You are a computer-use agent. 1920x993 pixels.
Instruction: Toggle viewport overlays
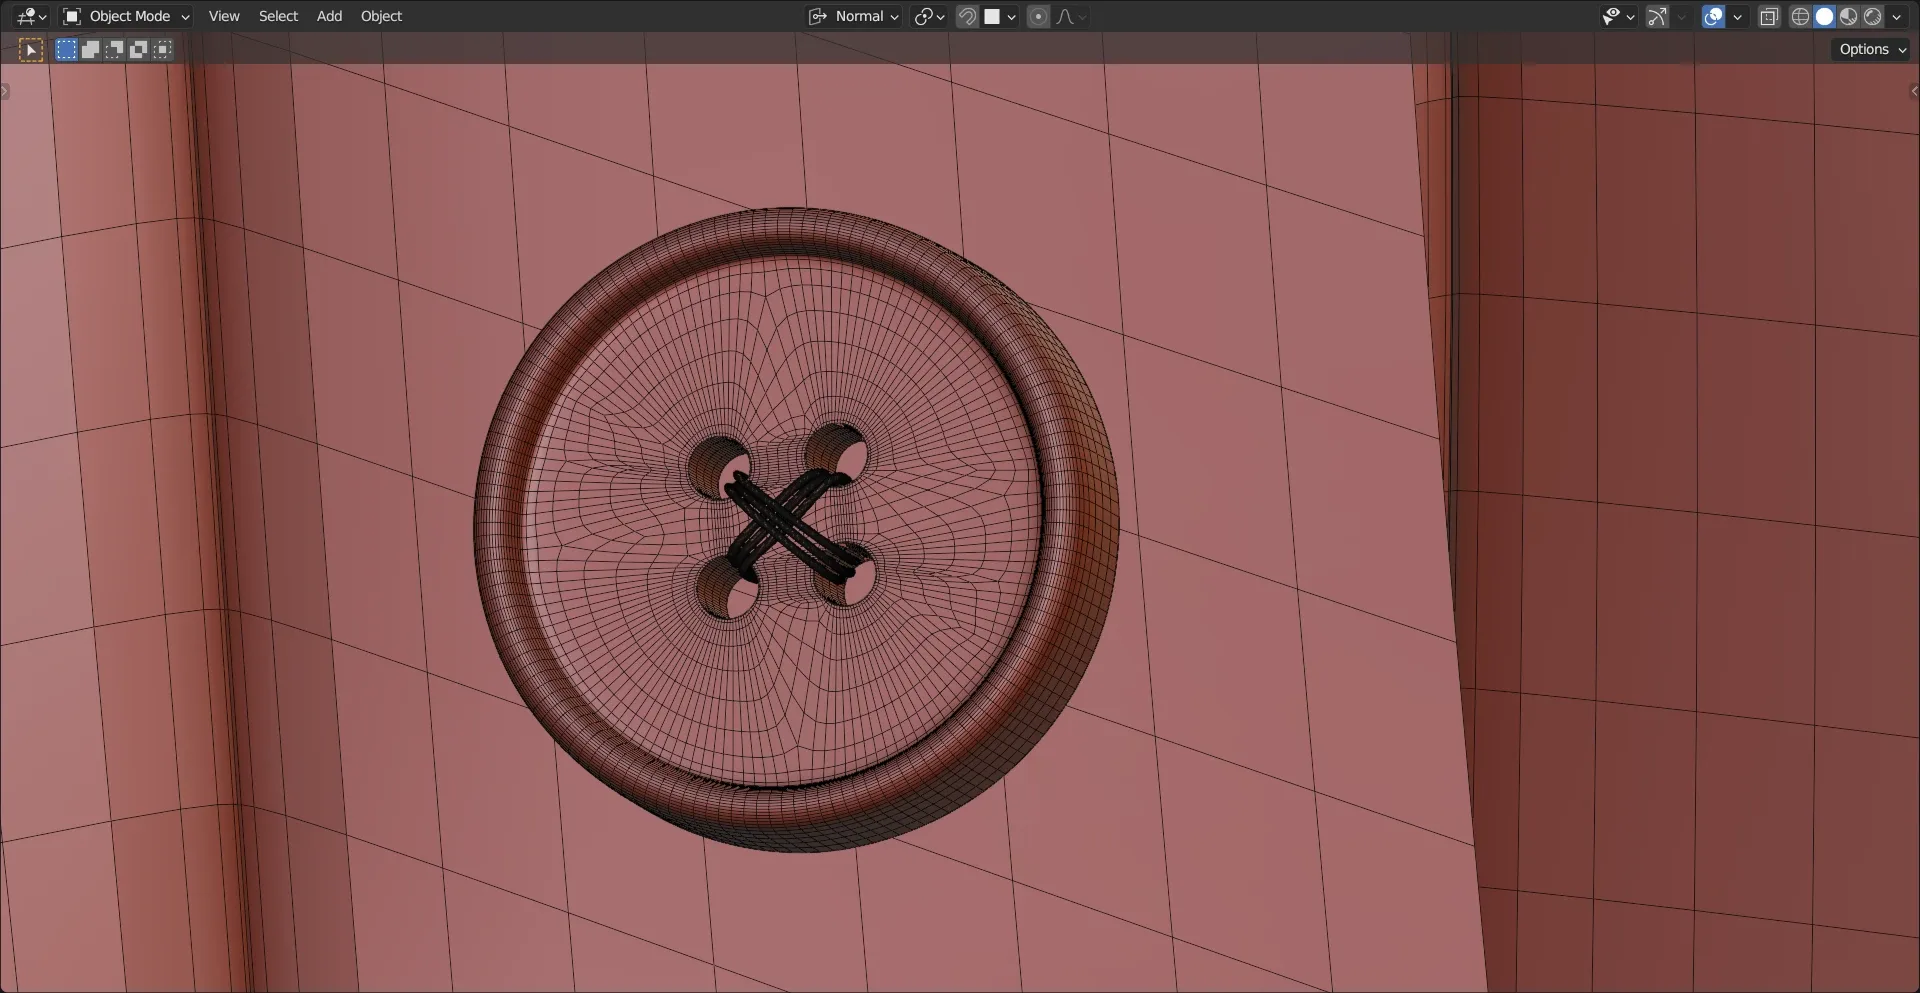click(1714, 16)
